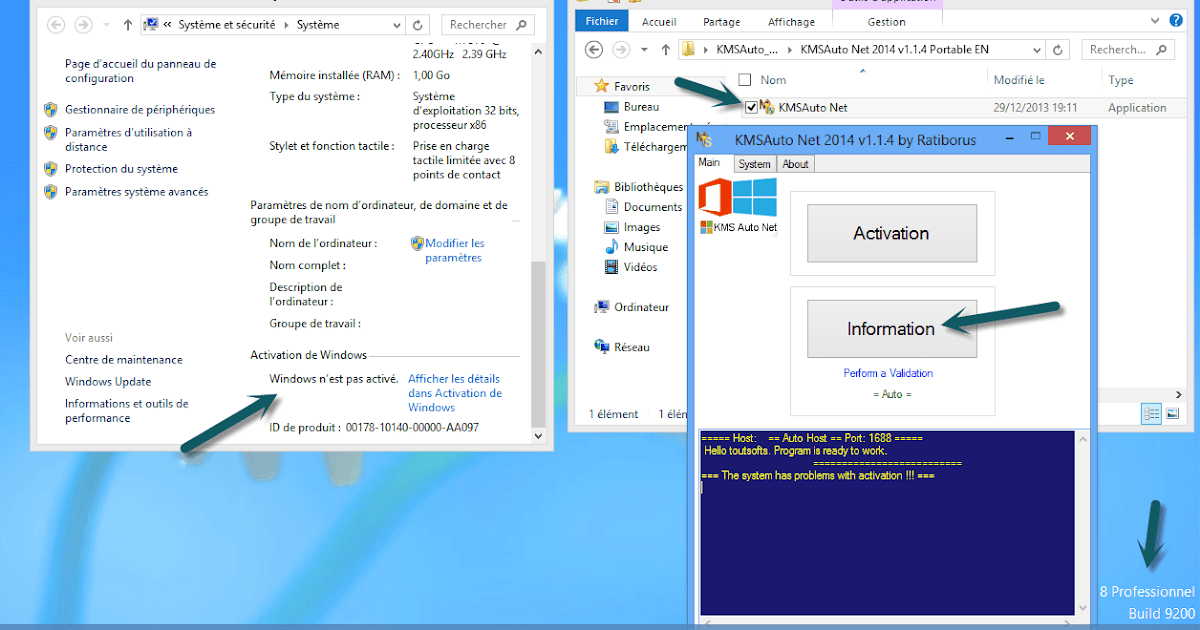Click the shield icon beside Modifier les paramètres

click(x=417, y=243)
